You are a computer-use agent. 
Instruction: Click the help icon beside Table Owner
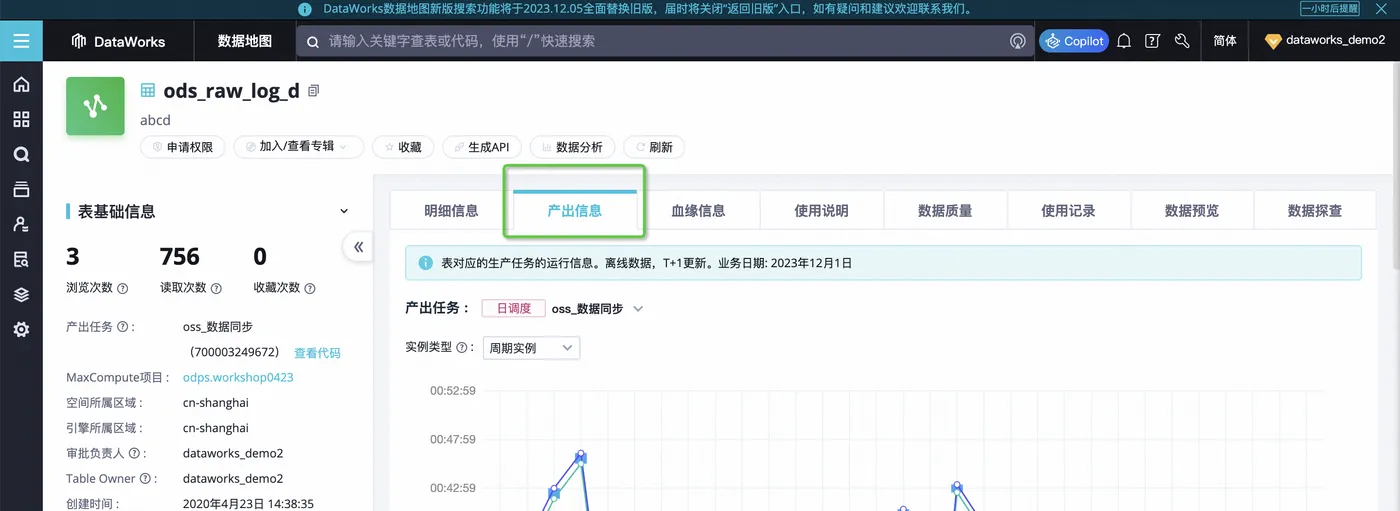pos(145,479)
